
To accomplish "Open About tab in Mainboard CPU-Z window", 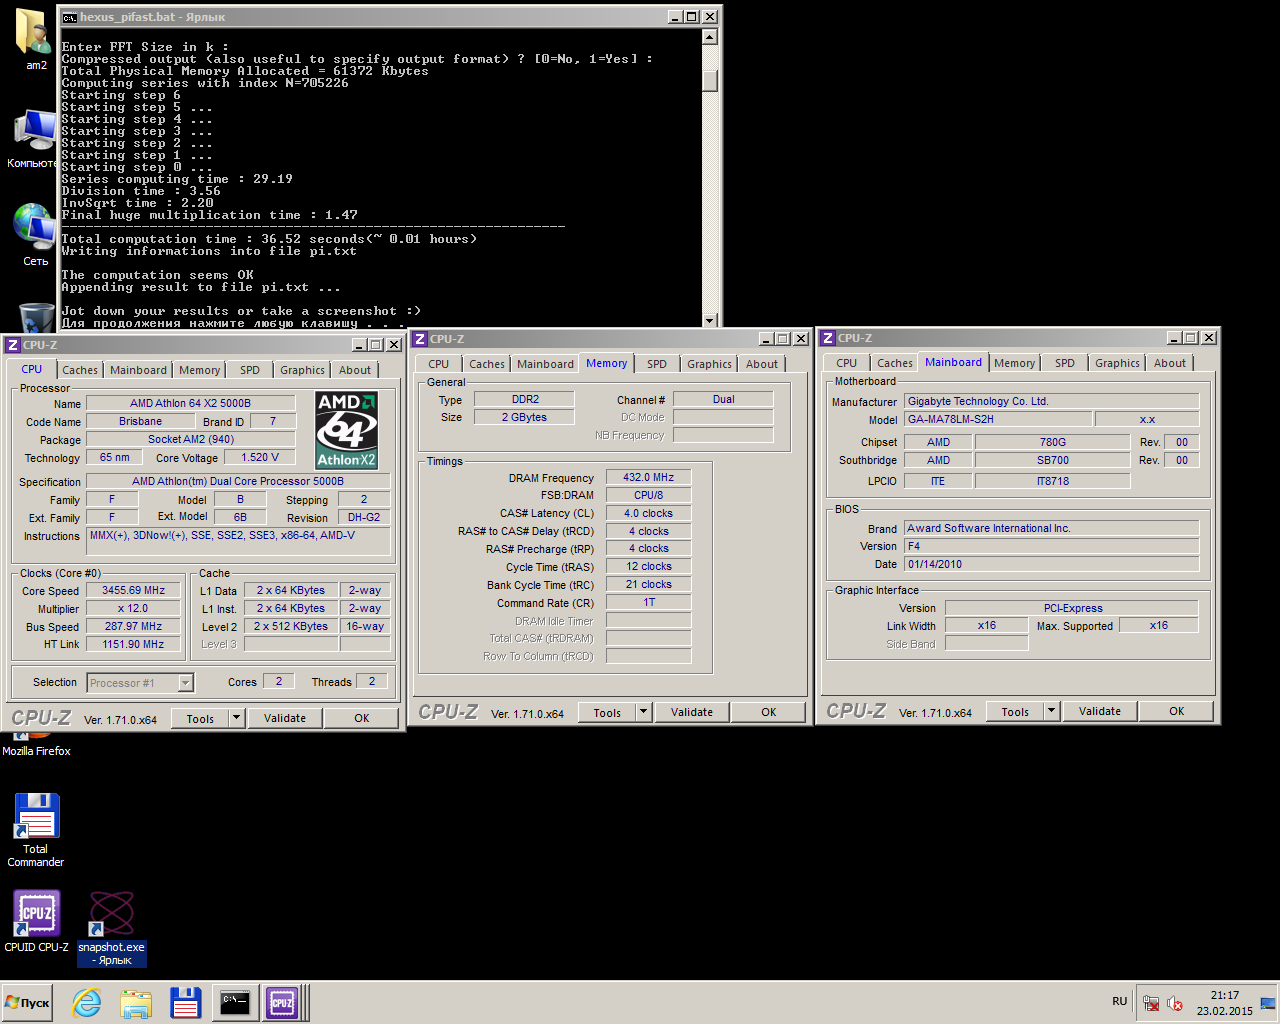I will (1170, 363).
